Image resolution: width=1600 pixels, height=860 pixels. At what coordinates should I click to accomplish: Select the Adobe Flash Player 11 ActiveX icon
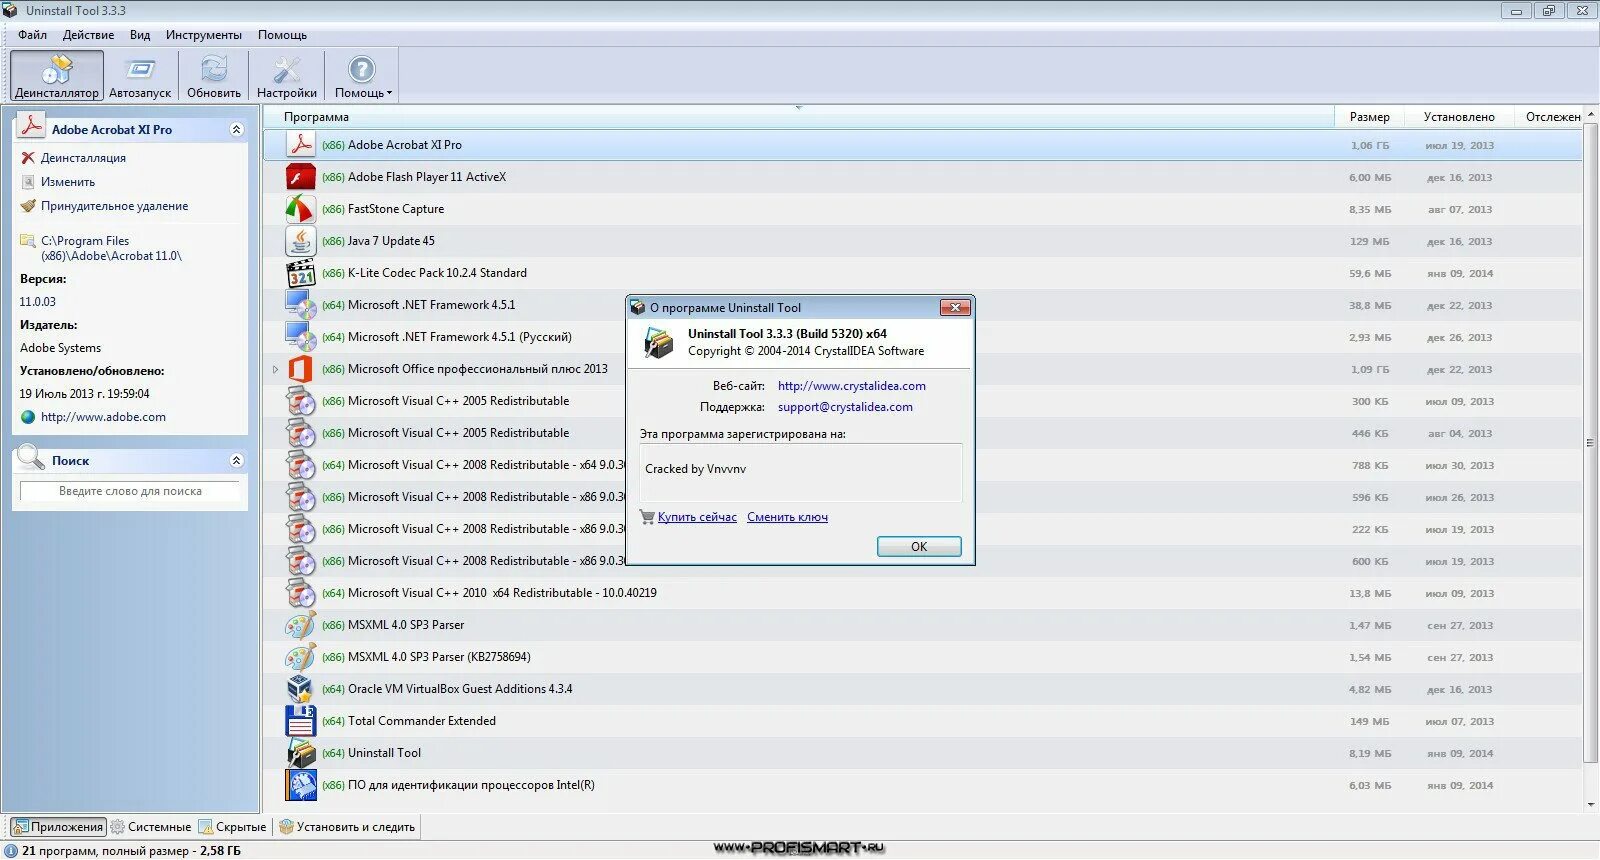coord(301,177)
